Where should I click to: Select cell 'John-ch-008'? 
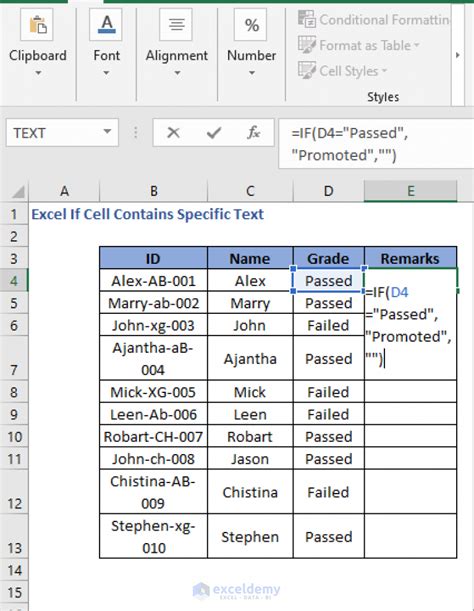pos(153,458)
